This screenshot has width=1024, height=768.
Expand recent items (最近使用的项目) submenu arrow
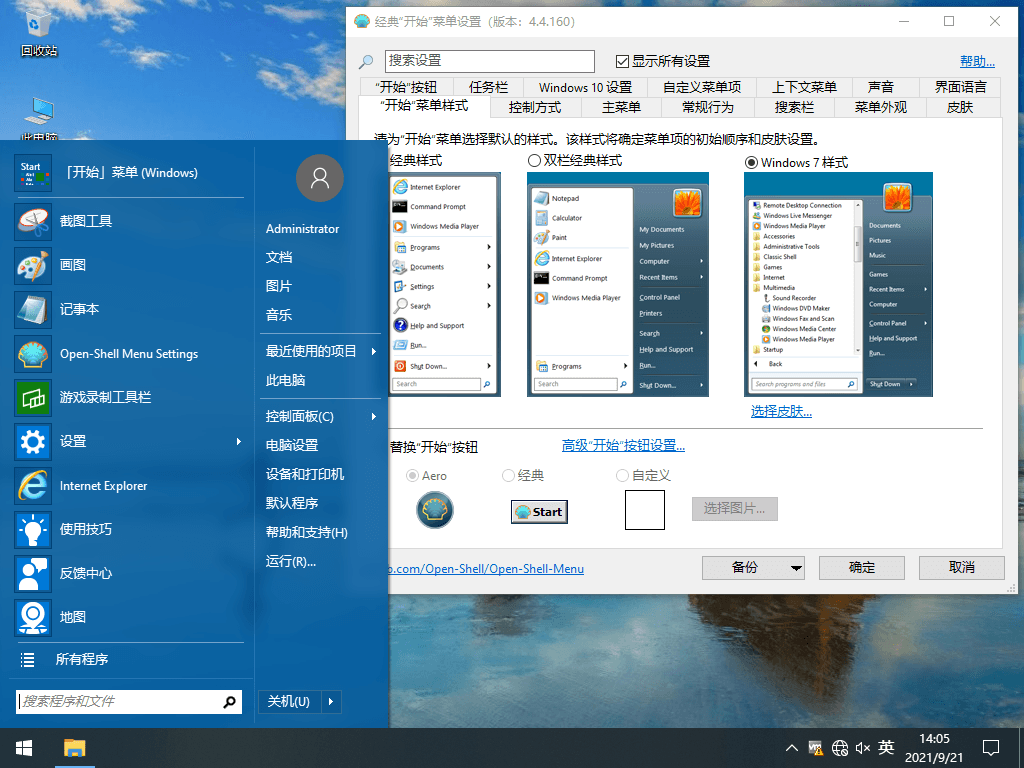(374, 352)
